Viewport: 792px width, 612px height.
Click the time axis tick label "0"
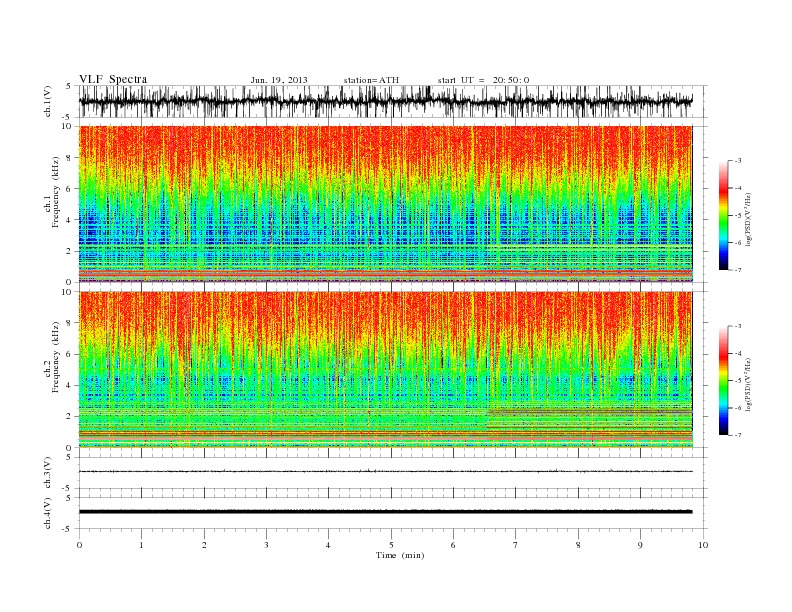(79, 545)
